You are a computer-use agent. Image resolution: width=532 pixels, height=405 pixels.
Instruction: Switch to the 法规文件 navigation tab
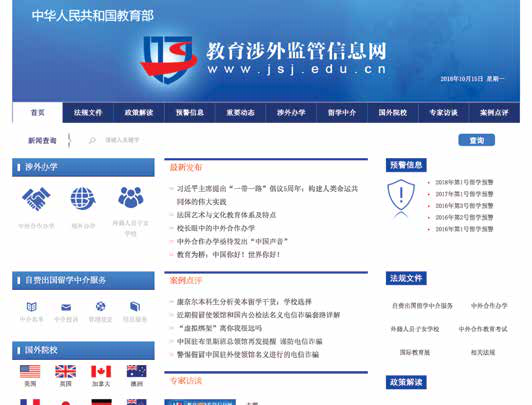point(88,113)
